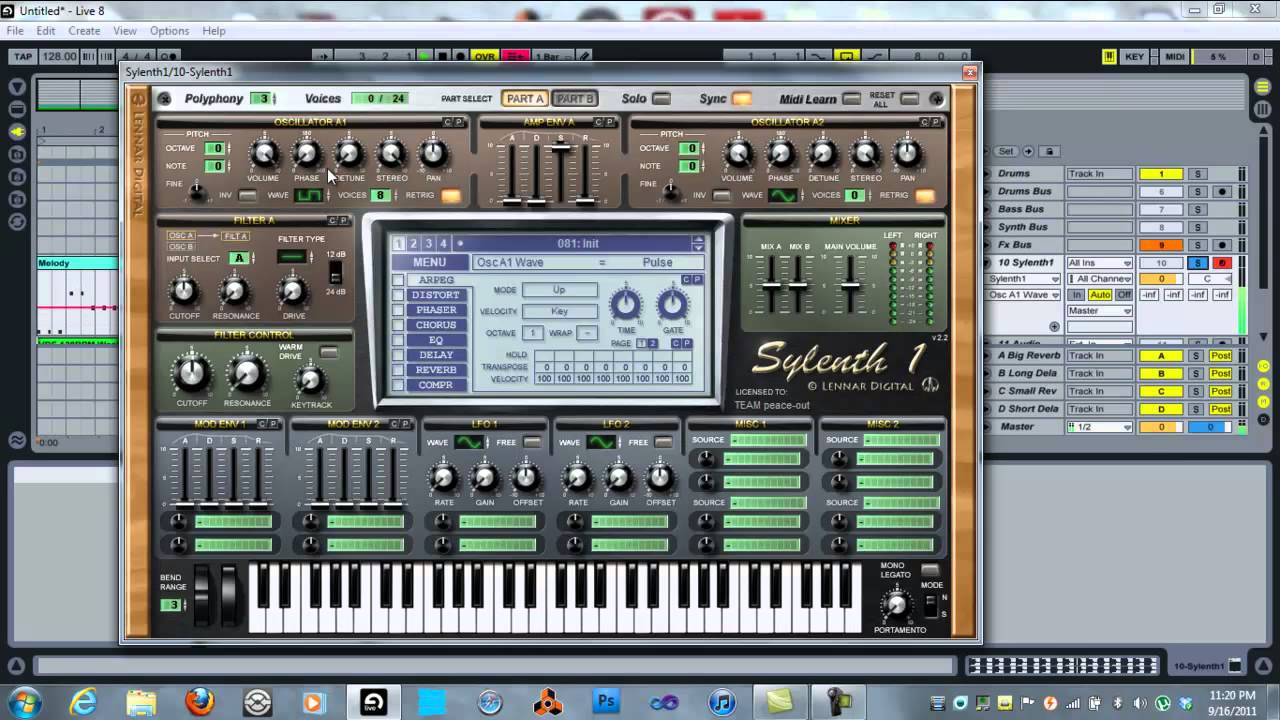1280x720 pixels.
Task: Click the LFO 1 Rate knob
Action: pyautogui.click(x=443, y=478)
